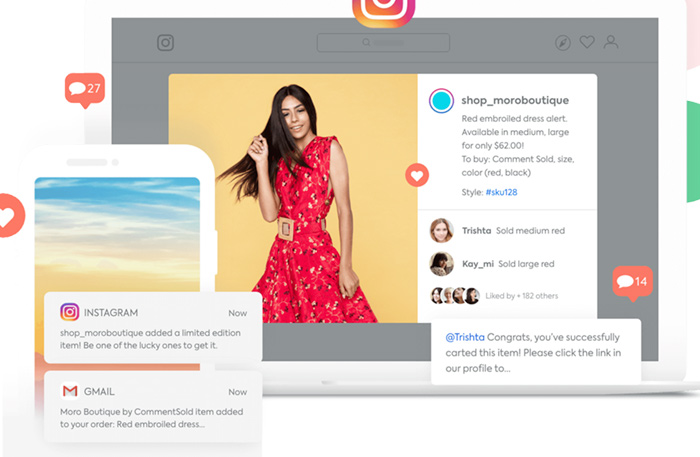Open the GMAIL notification message text
This screenshot has width=700, height=457.
[x=151, y=418]
